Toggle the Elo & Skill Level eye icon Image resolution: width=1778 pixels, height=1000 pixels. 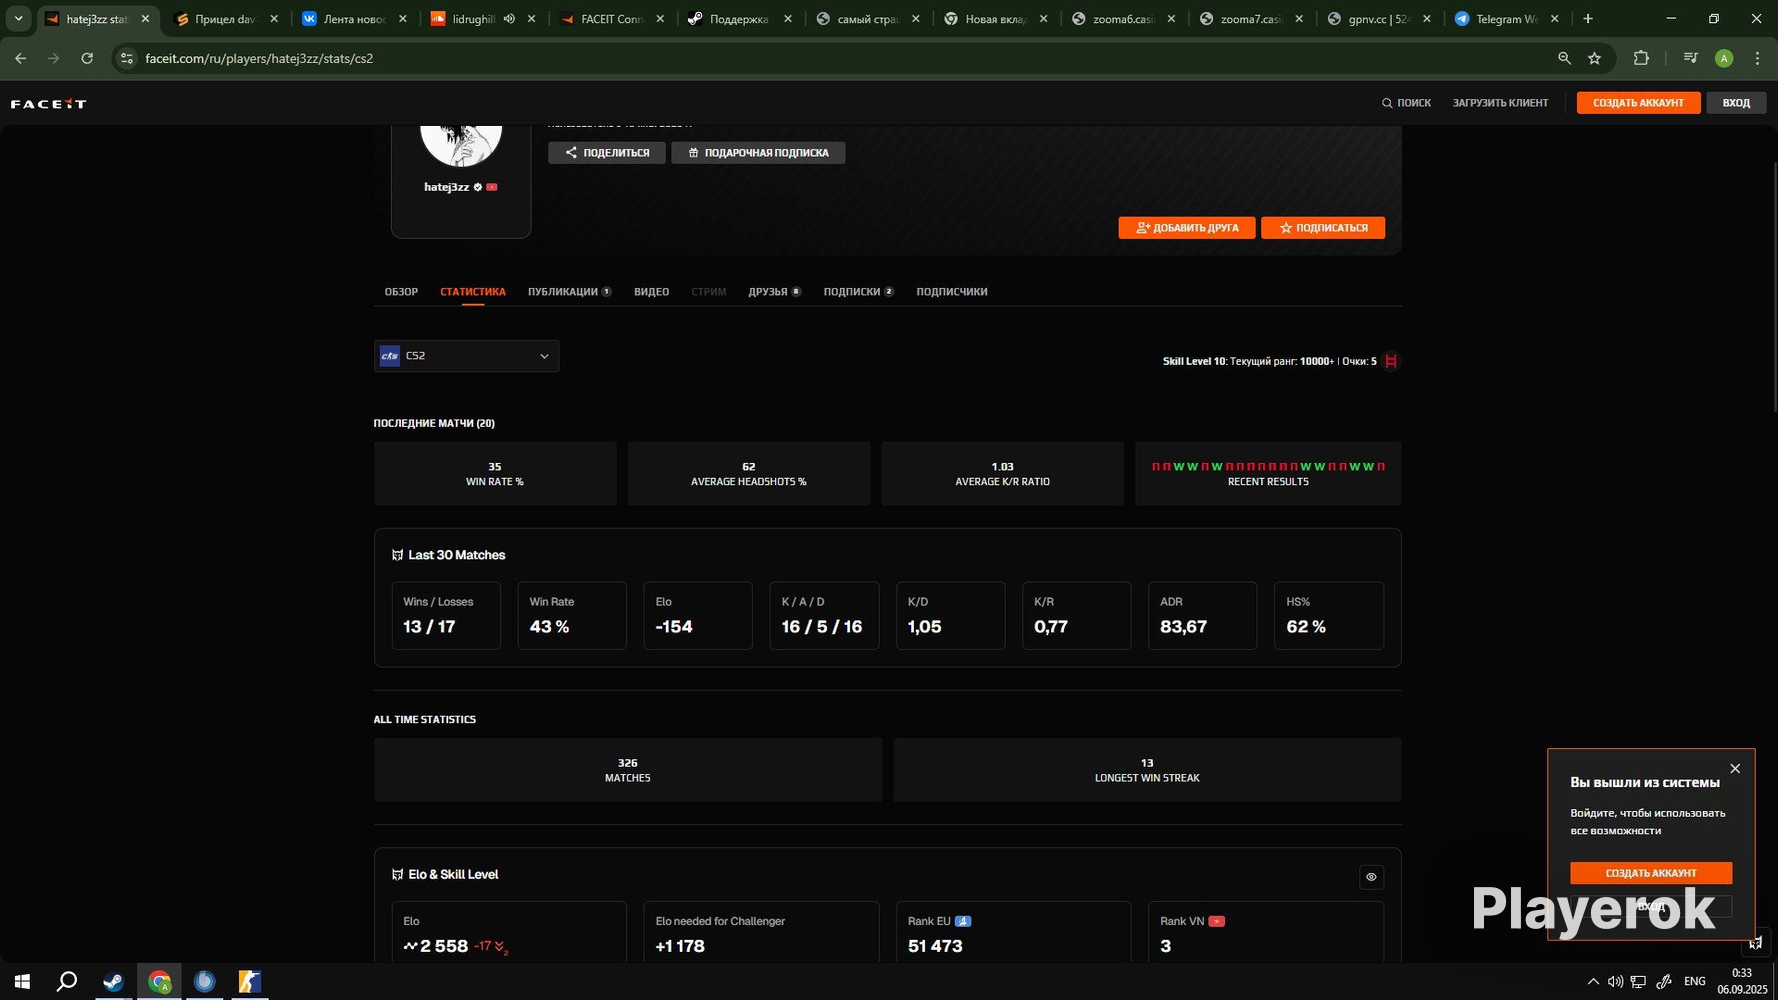[x=1371, y=877]
